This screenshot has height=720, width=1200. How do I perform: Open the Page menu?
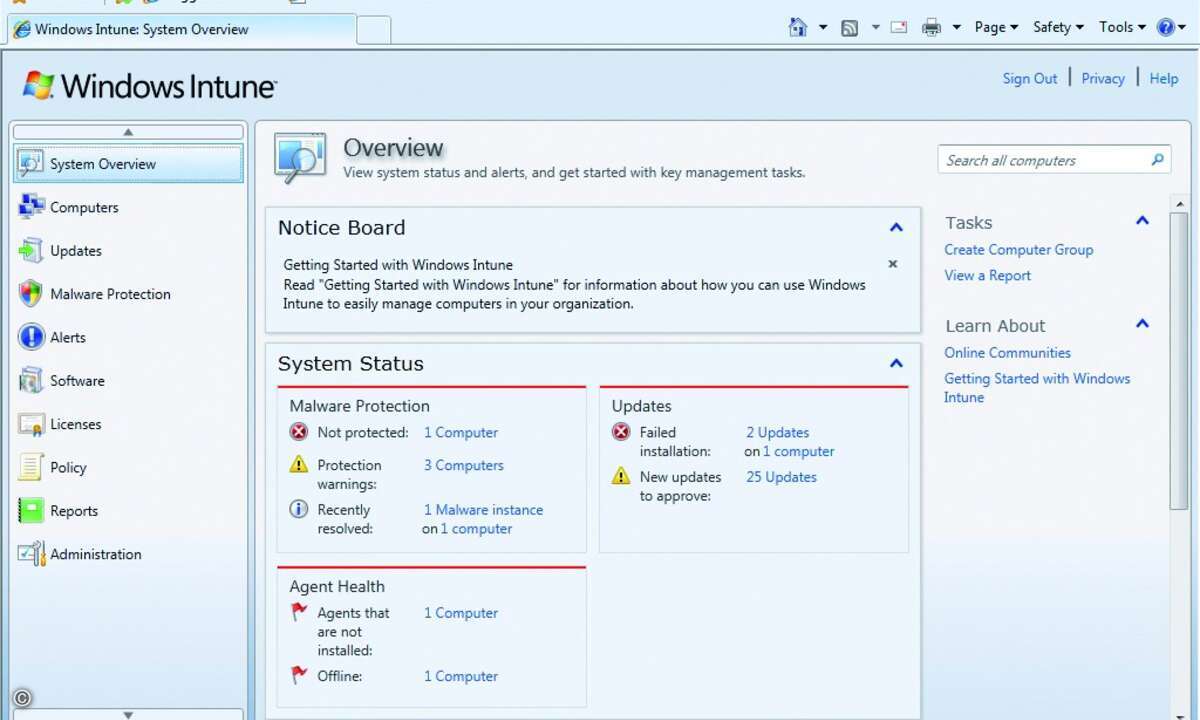pos(996,28)
